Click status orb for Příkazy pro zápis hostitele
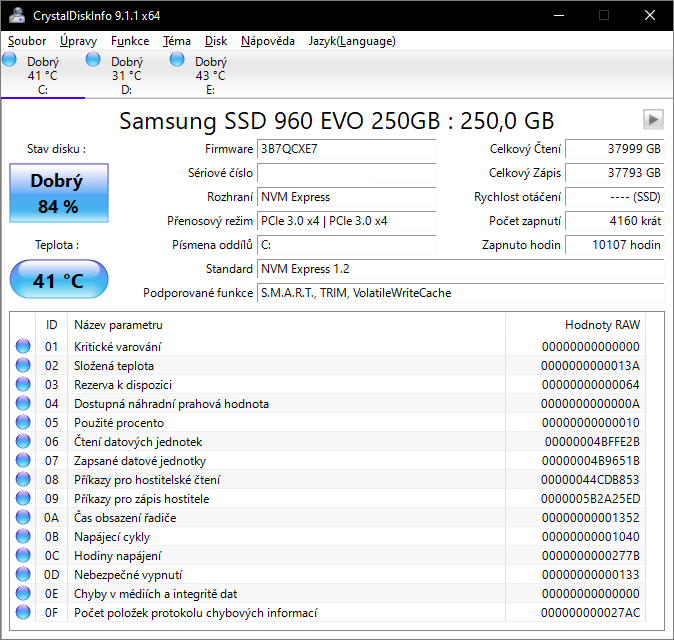This screenshot has width=674, height=640. [x=23, y=498]
